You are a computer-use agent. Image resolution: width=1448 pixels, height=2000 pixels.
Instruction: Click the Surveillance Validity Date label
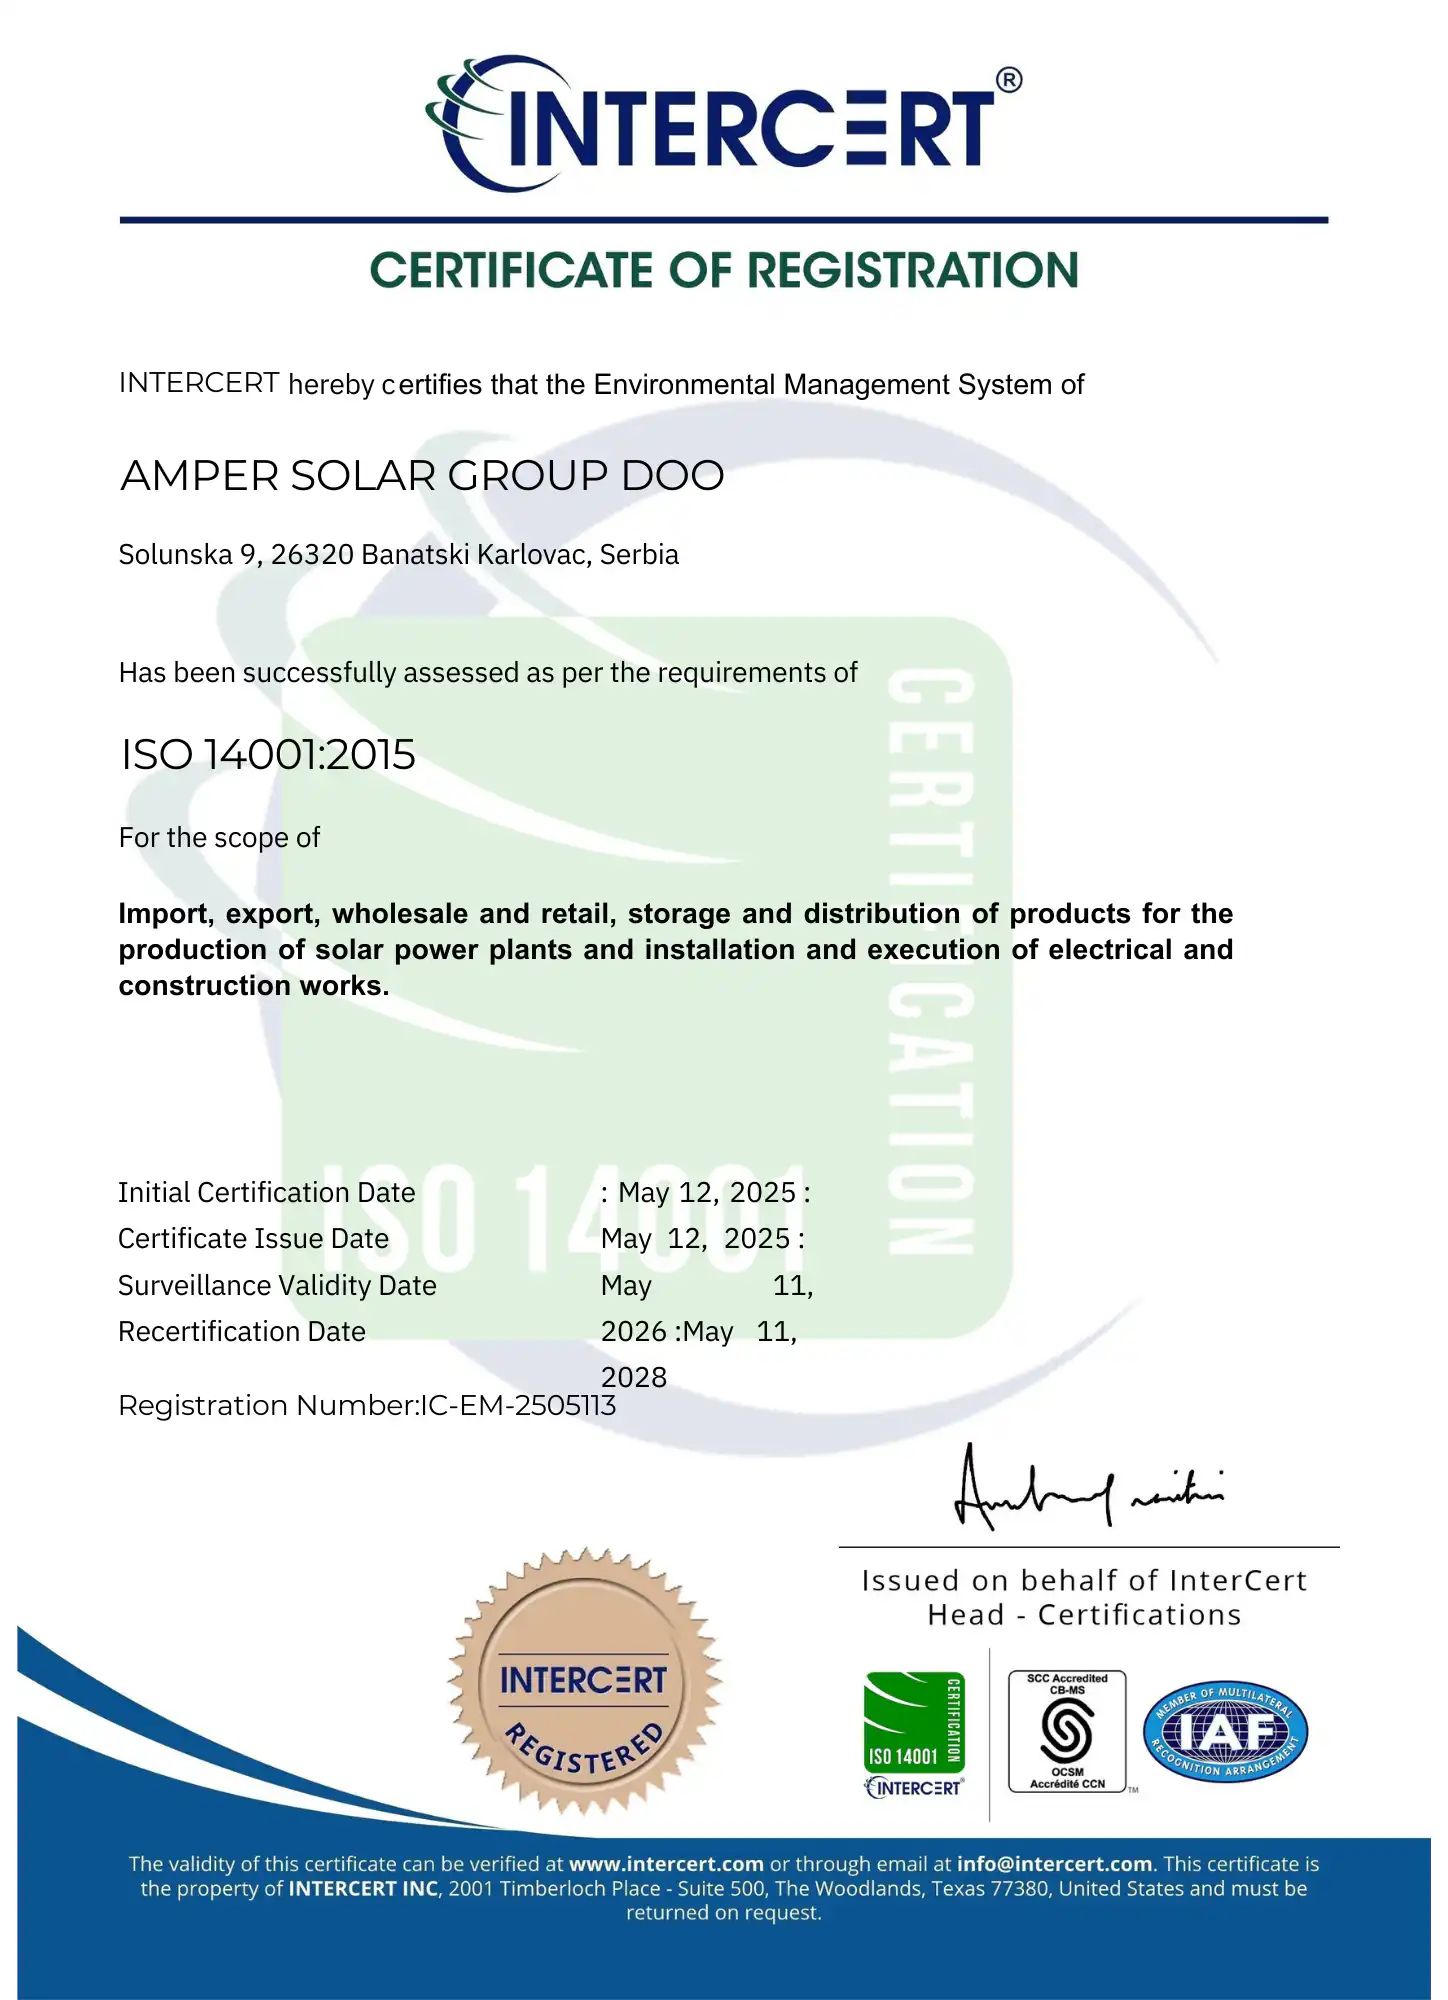(277, 1286)
